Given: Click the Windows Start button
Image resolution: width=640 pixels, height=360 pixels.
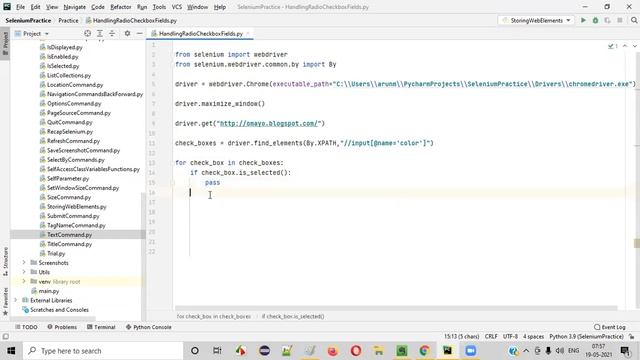Looking at the screenshot, I should point(11,351).
